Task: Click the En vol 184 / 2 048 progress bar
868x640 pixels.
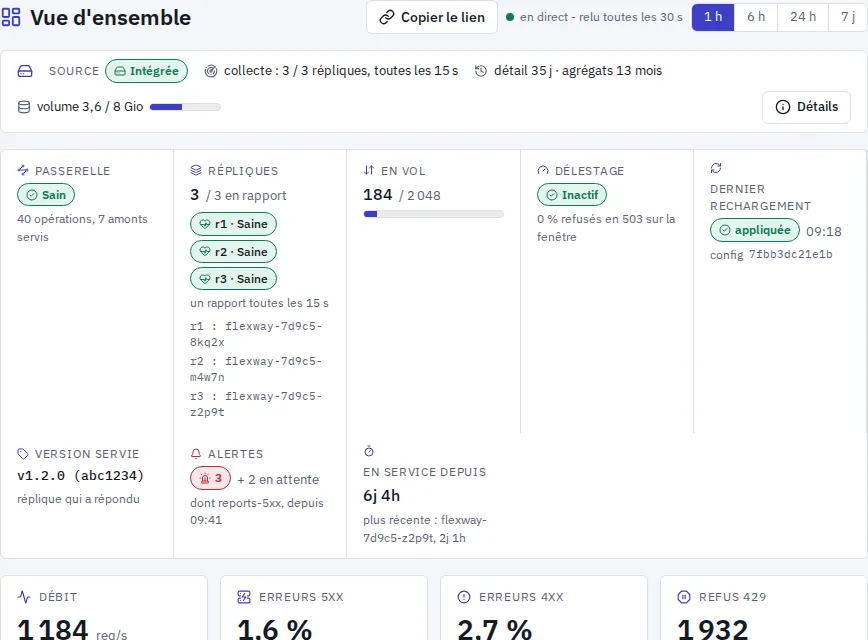Action: point(433,214)
